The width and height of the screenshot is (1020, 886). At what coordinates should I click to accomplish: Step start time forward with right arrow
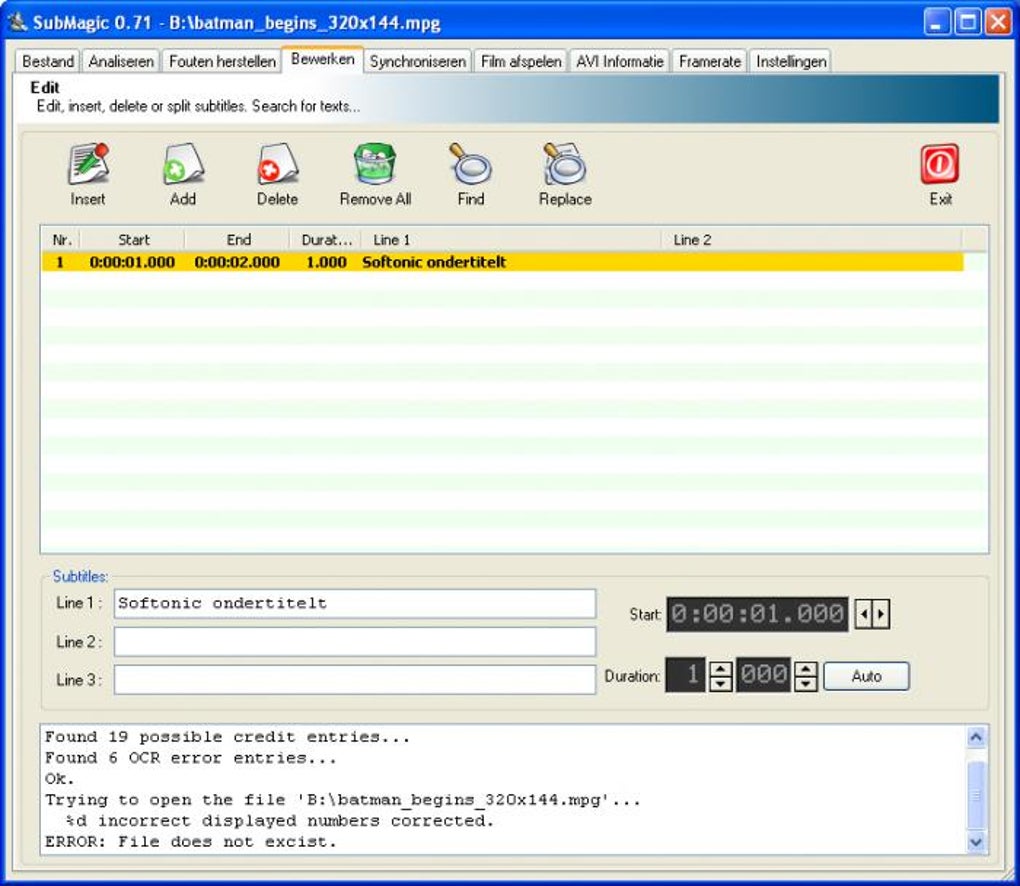[x=881, y=614]
